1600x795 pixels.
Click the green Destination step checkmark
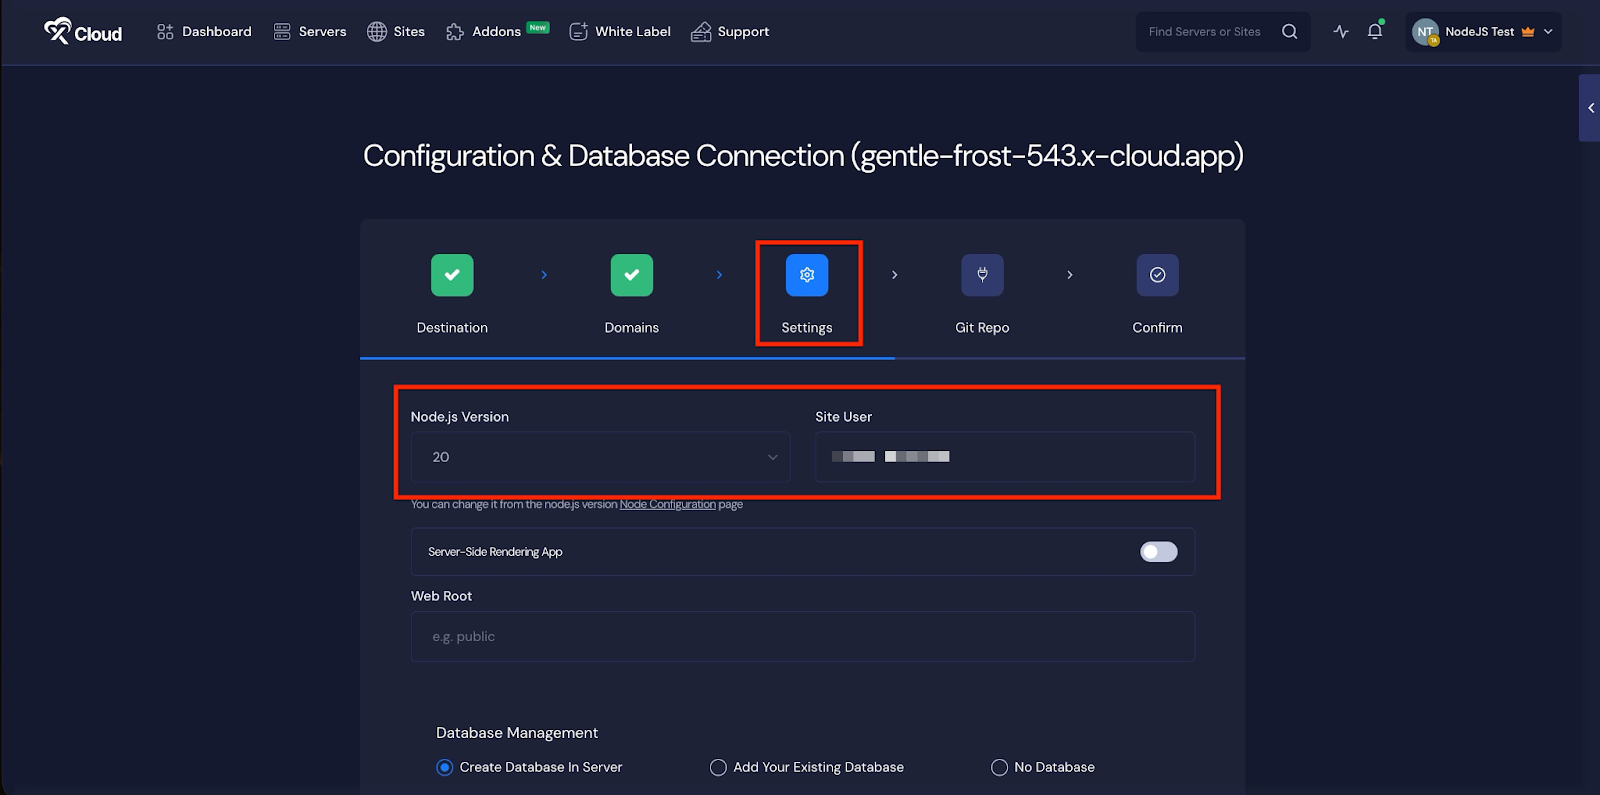click(x=452, y=275)
